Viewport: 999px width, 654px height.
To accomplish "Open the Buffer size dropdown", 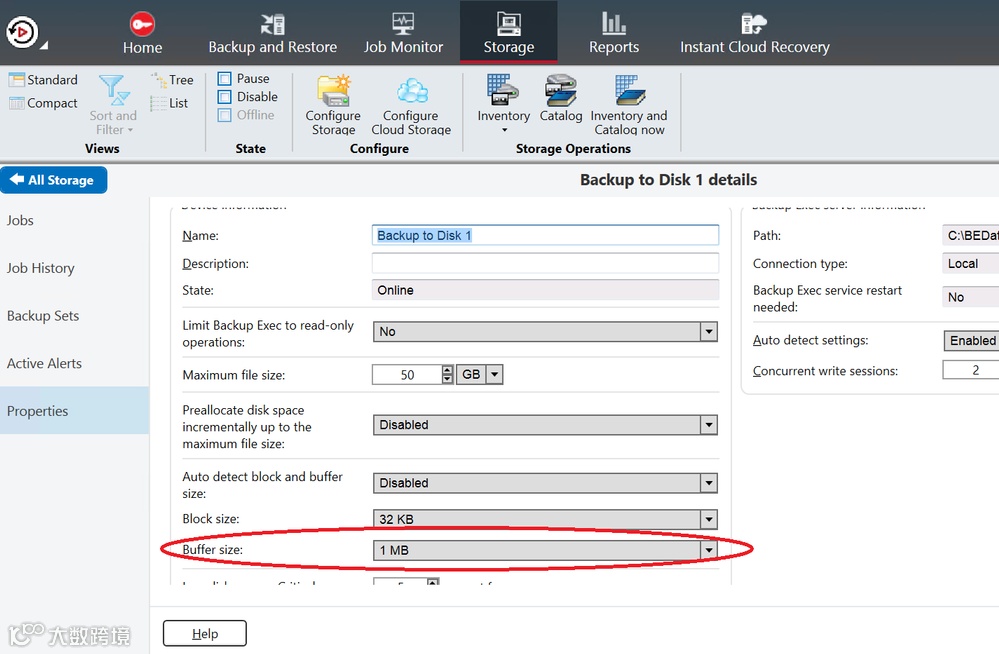I will coord(545,550).
